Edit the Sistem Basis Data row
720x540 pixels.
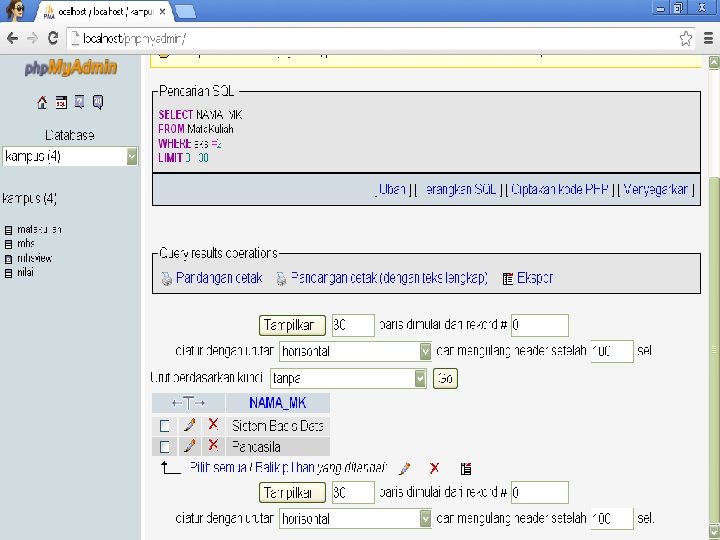[x=189, y=425]
